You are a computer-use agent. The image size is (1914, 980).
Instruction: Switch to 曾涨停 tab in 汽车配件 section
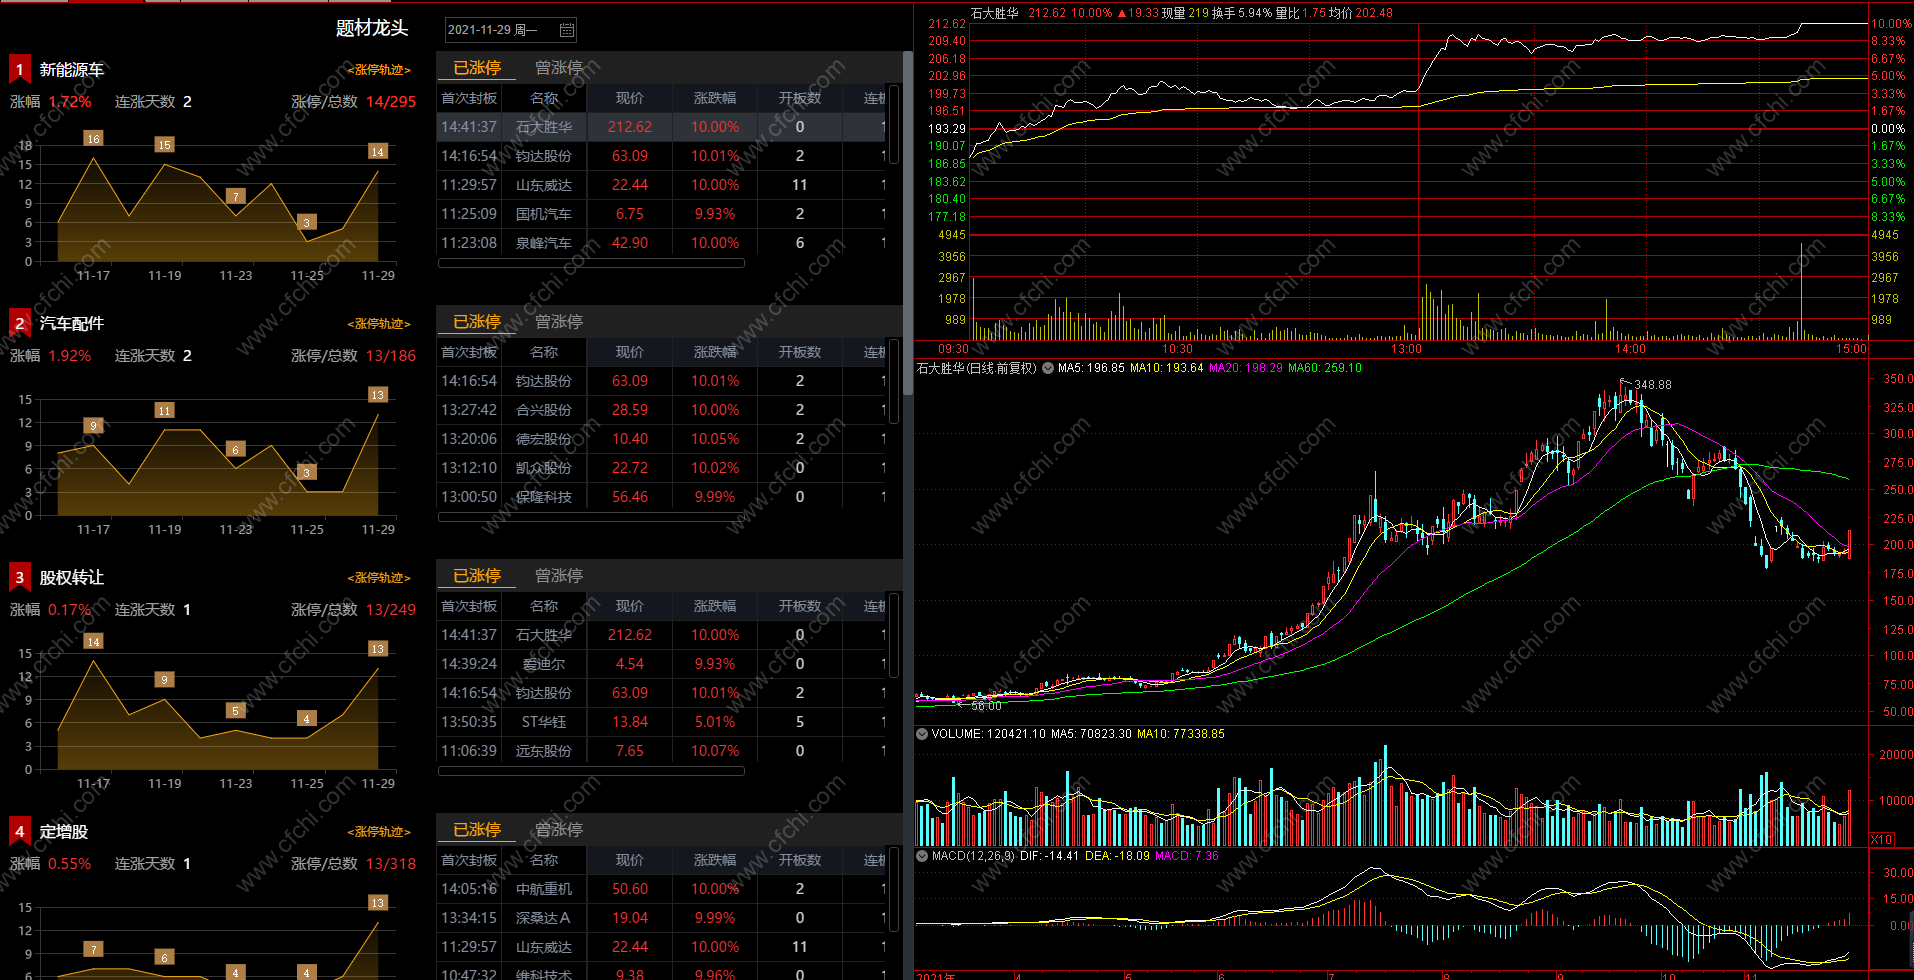559,322
